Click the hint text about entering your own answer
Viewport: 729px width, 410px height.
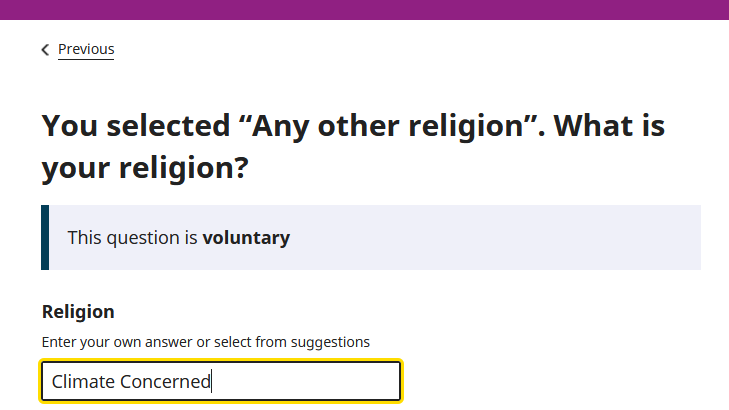205,342
